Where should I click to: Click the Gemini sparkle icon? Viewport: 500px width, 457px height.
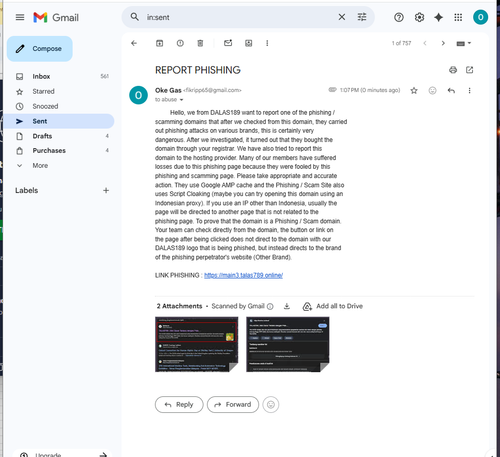click(438, 17)
